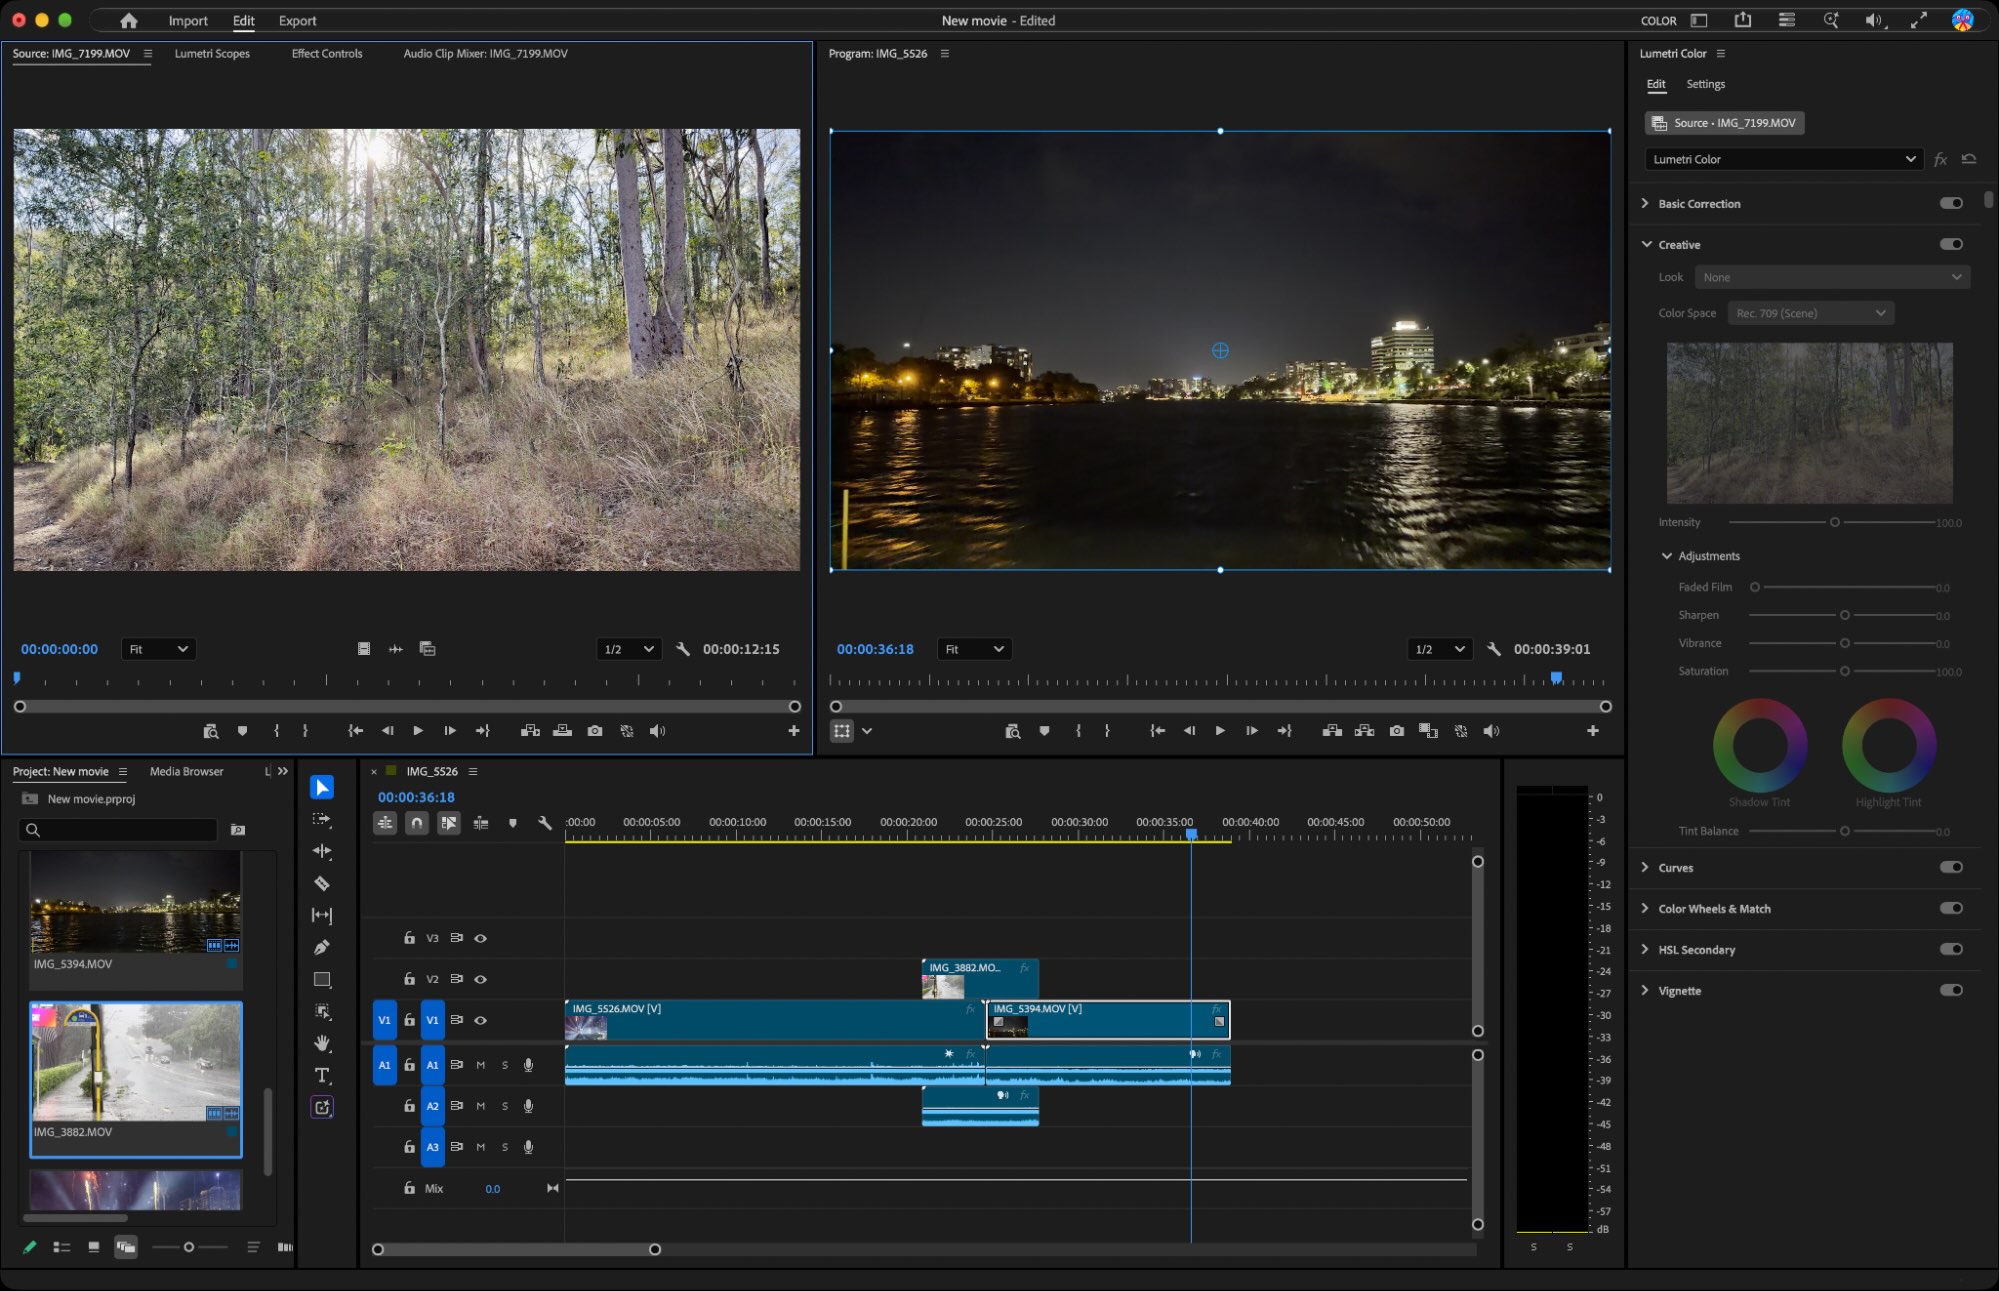The width and height of the screenshot is (1999, 1291).
Task: Select the Razor tool
Action: tap(322, 883)
